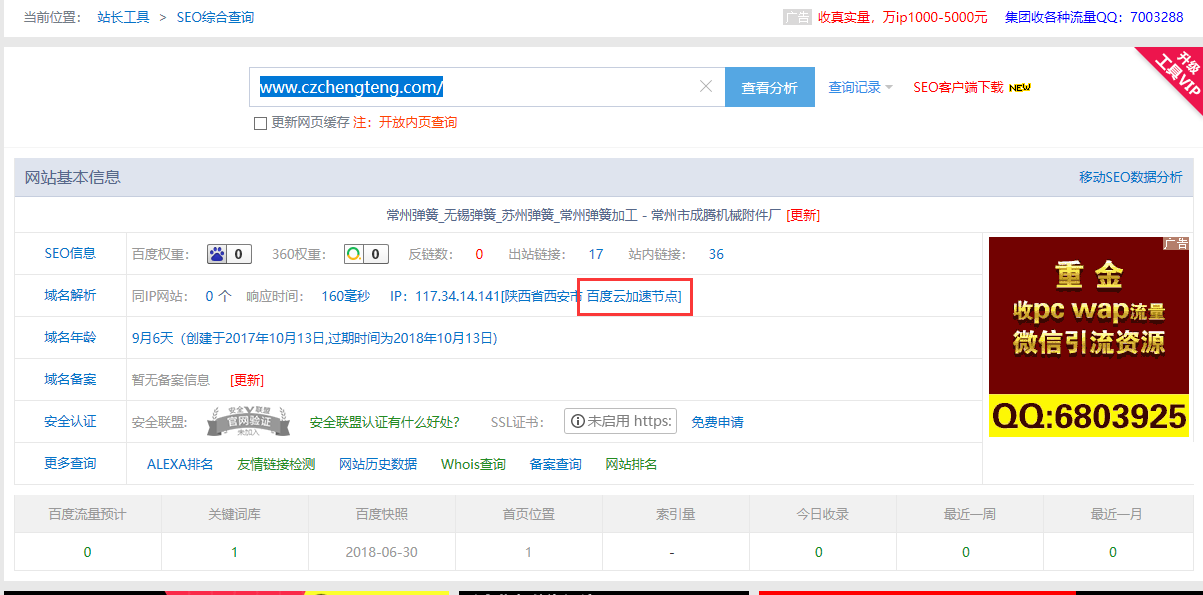Click the NEW badge beside SEO客户端下载
Image resolution: width=1203 pixels, height=595 pixels.
pos(1018,87)
